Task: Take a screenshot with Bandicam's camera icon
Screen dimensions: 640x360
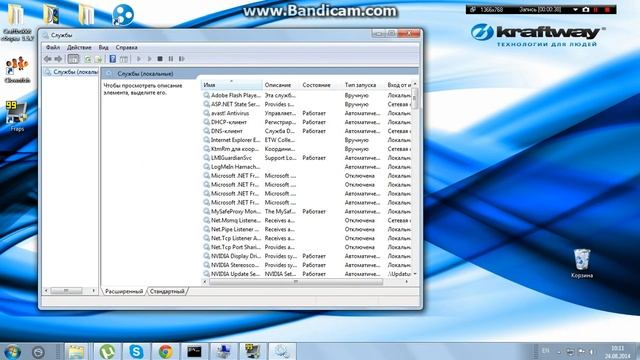Action: click(586, 9)
